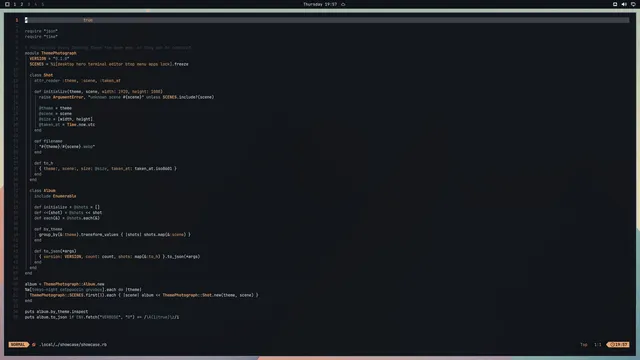Click the NORMAL mode indicator
The width and height of the screenshot is (640, 360).
(x=18, y=344)
